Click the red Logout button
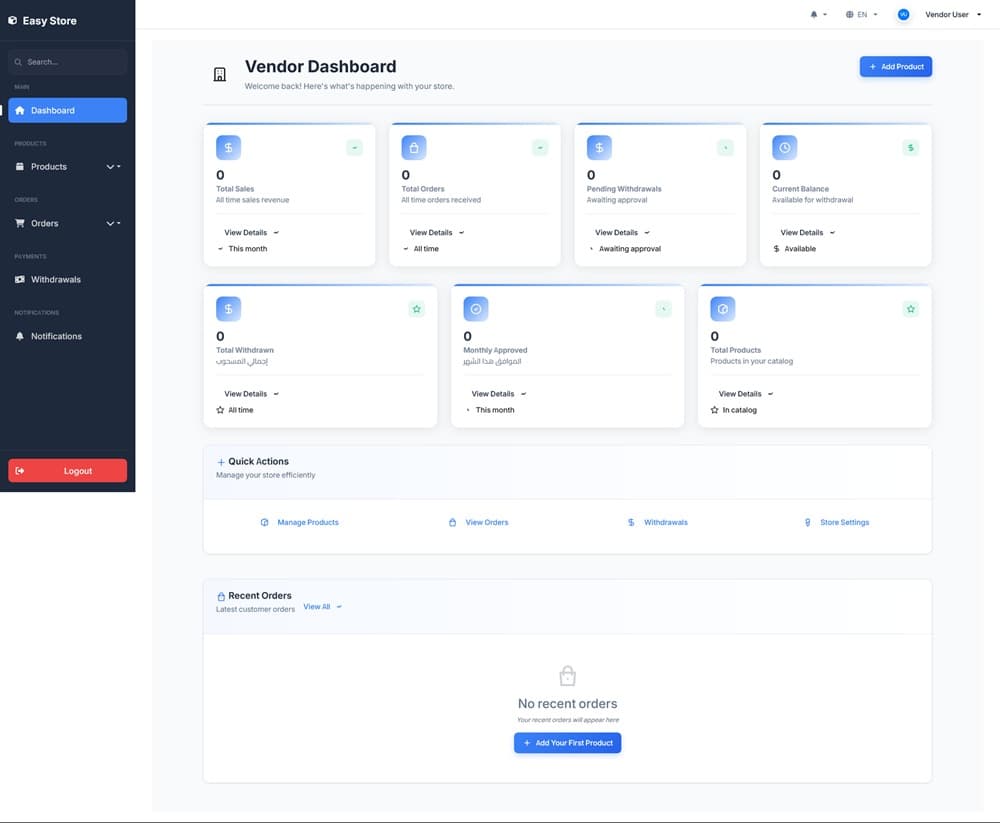 pos(67,471)
